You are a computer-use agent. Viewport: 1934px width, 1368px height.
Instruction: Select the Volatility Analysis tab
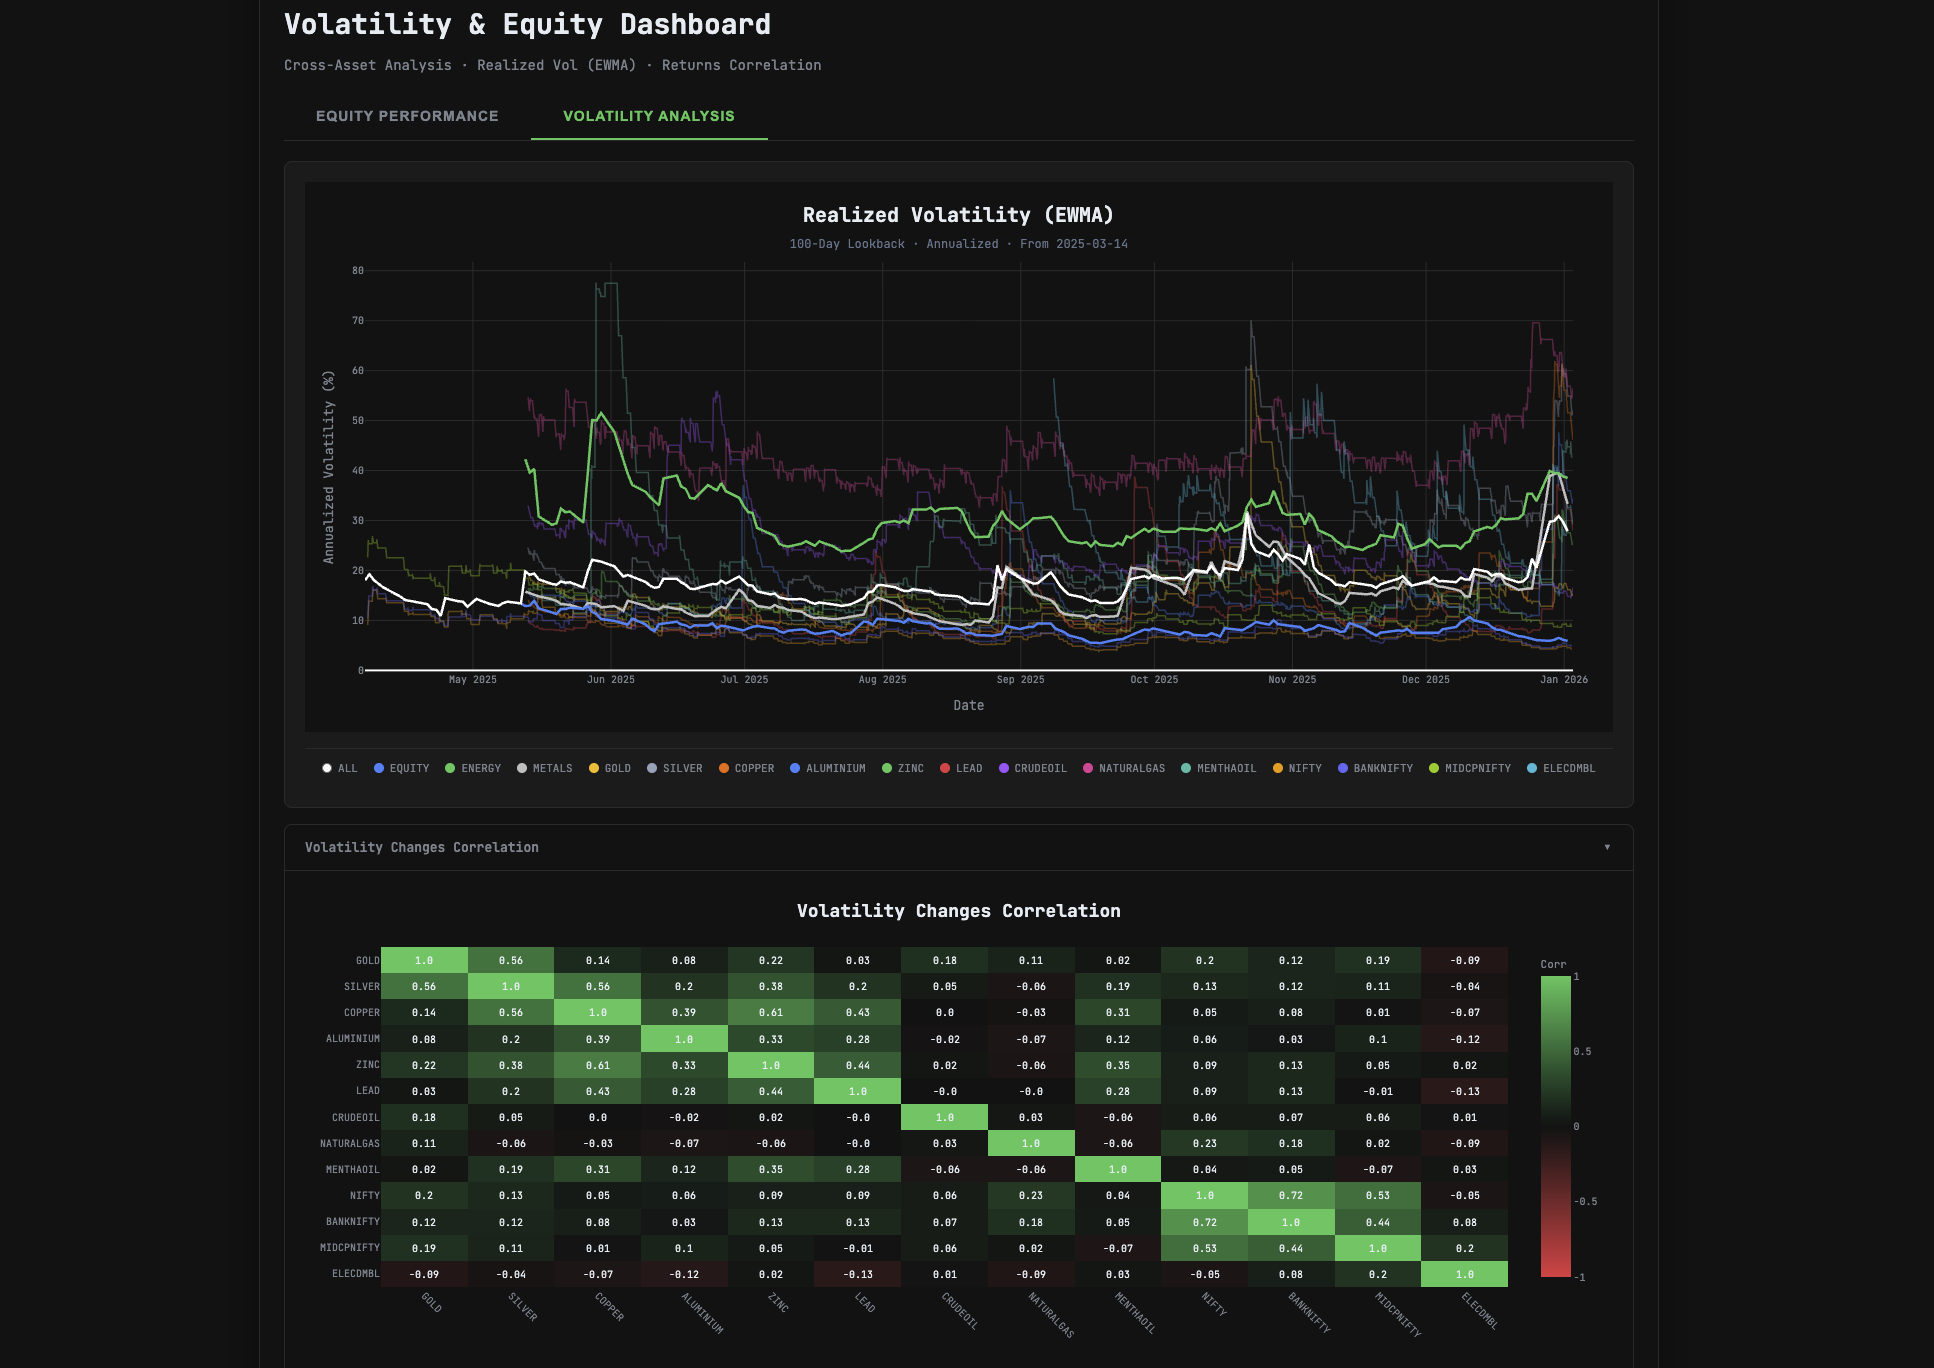(x=649, y=116)
